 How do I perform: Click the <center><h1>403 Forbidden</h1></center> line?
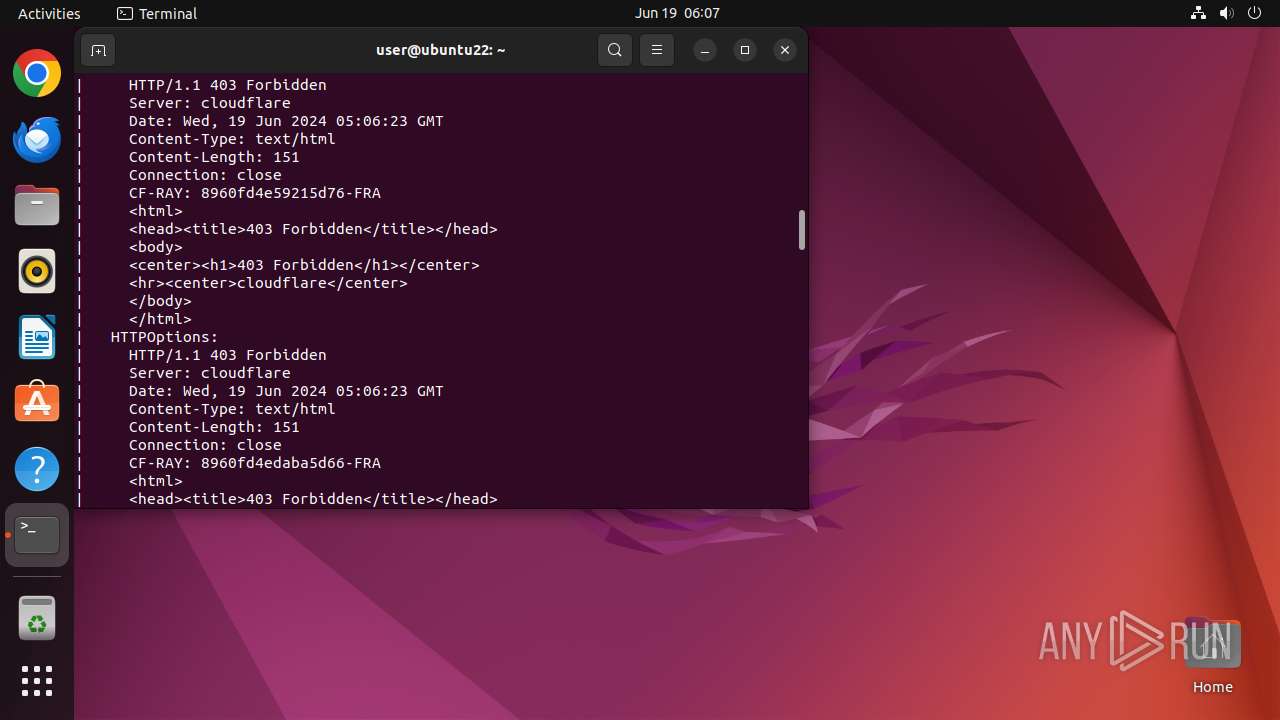tap(304, 265)
